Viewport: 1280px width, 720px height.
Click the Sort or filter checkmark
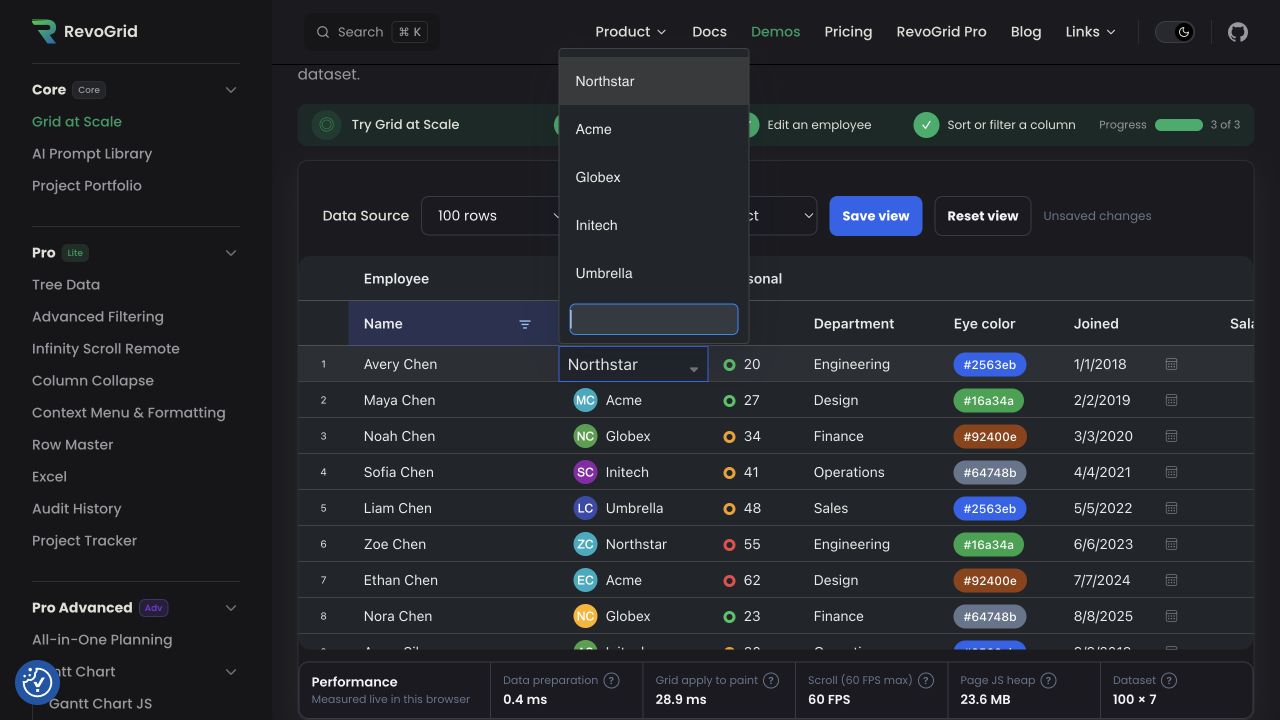click(x=926, y=125)
